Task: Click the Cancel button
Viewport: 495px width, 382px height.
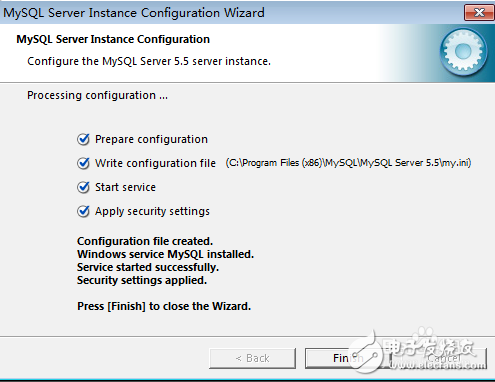Action: [x=444, y=358]
